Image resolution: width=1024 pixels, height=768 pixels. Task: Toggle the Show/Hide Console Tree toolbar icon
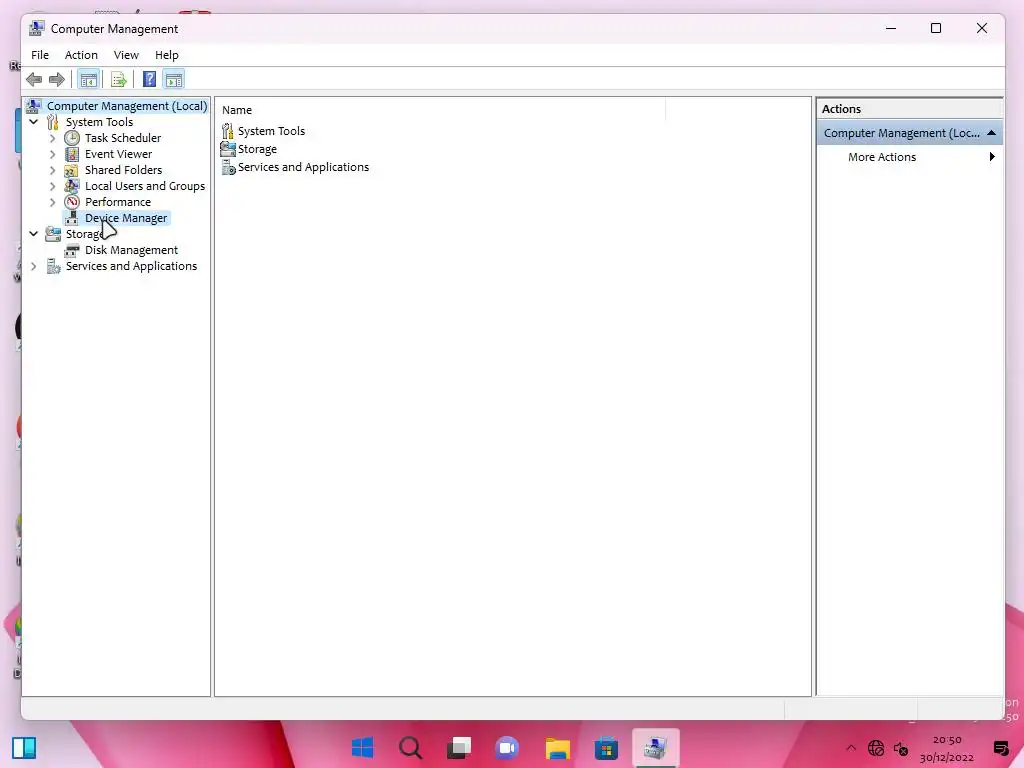(88, 80)
